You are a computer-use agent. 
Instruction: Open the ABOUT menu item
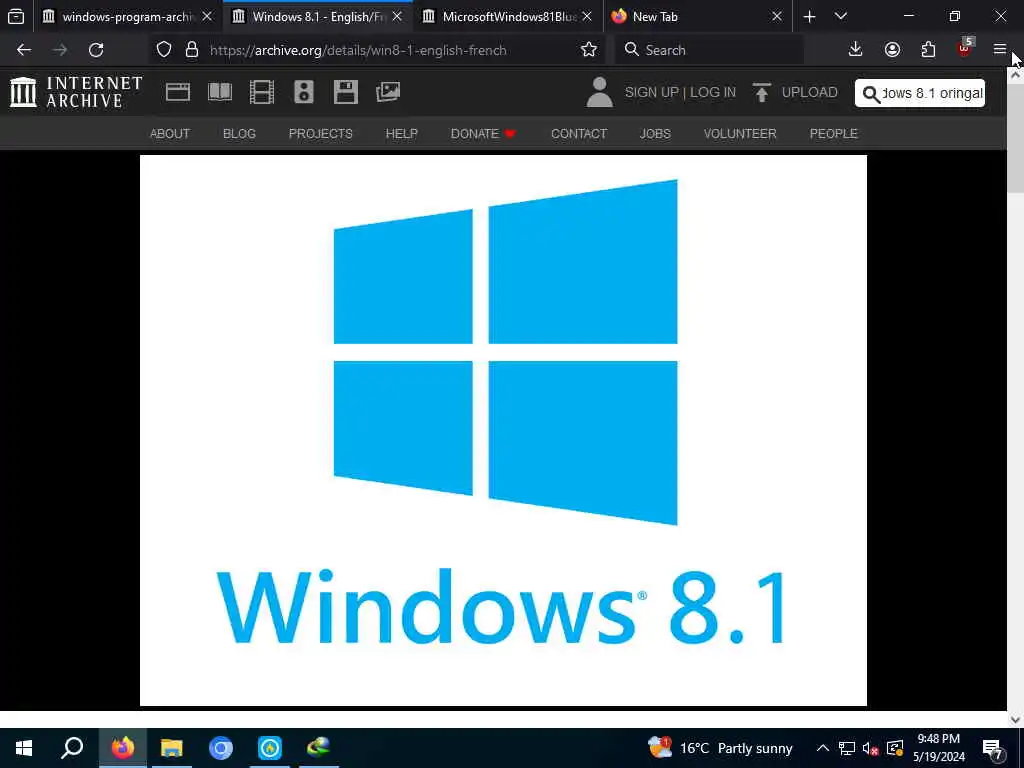[x=170, y=133]
